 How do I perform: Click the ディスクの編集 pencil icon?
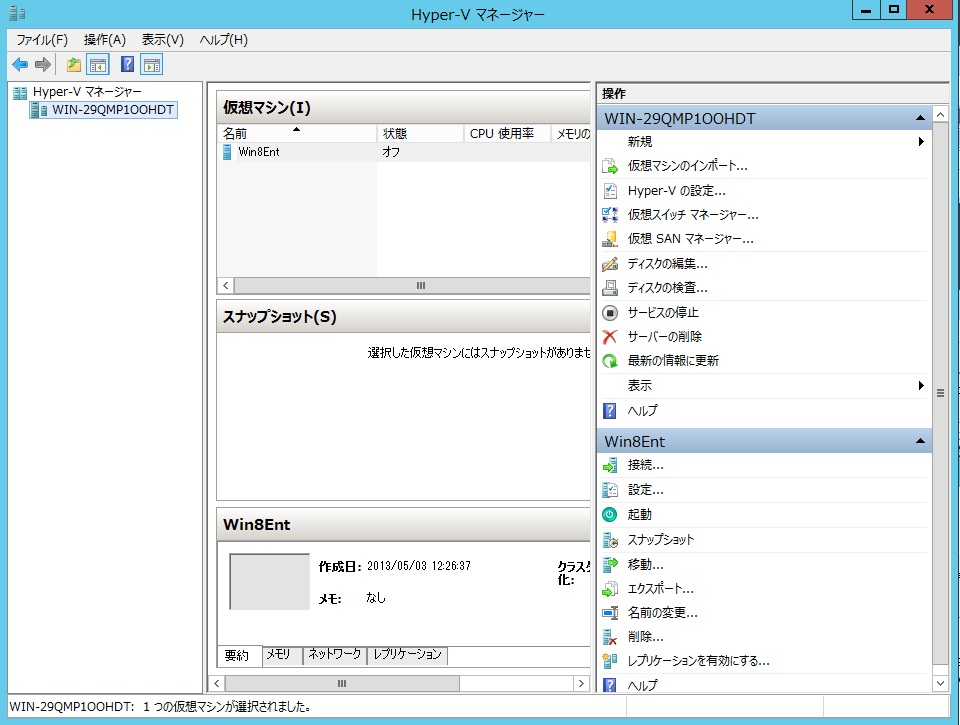coord(610,264)
